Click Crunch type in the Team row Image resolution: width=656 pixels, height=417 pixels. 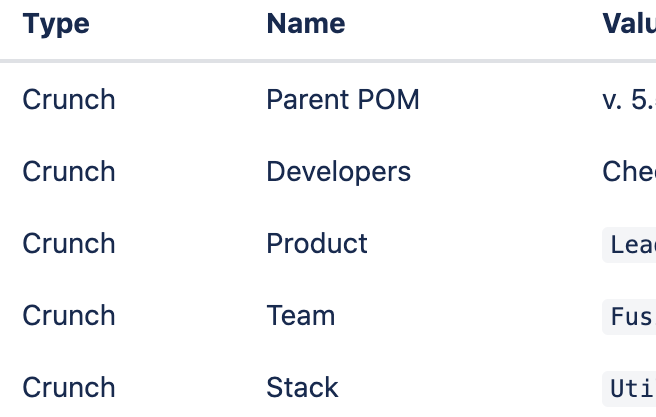(69, 315)
